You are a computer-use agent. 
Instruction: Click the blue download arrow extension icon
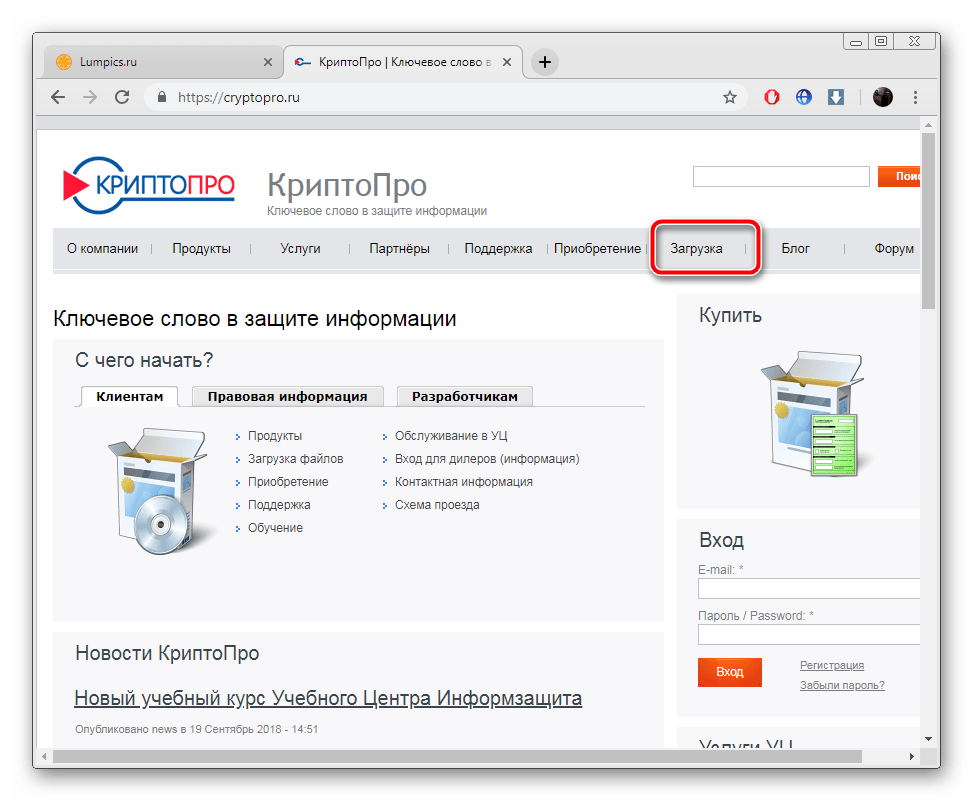click(x=836, y=97)
